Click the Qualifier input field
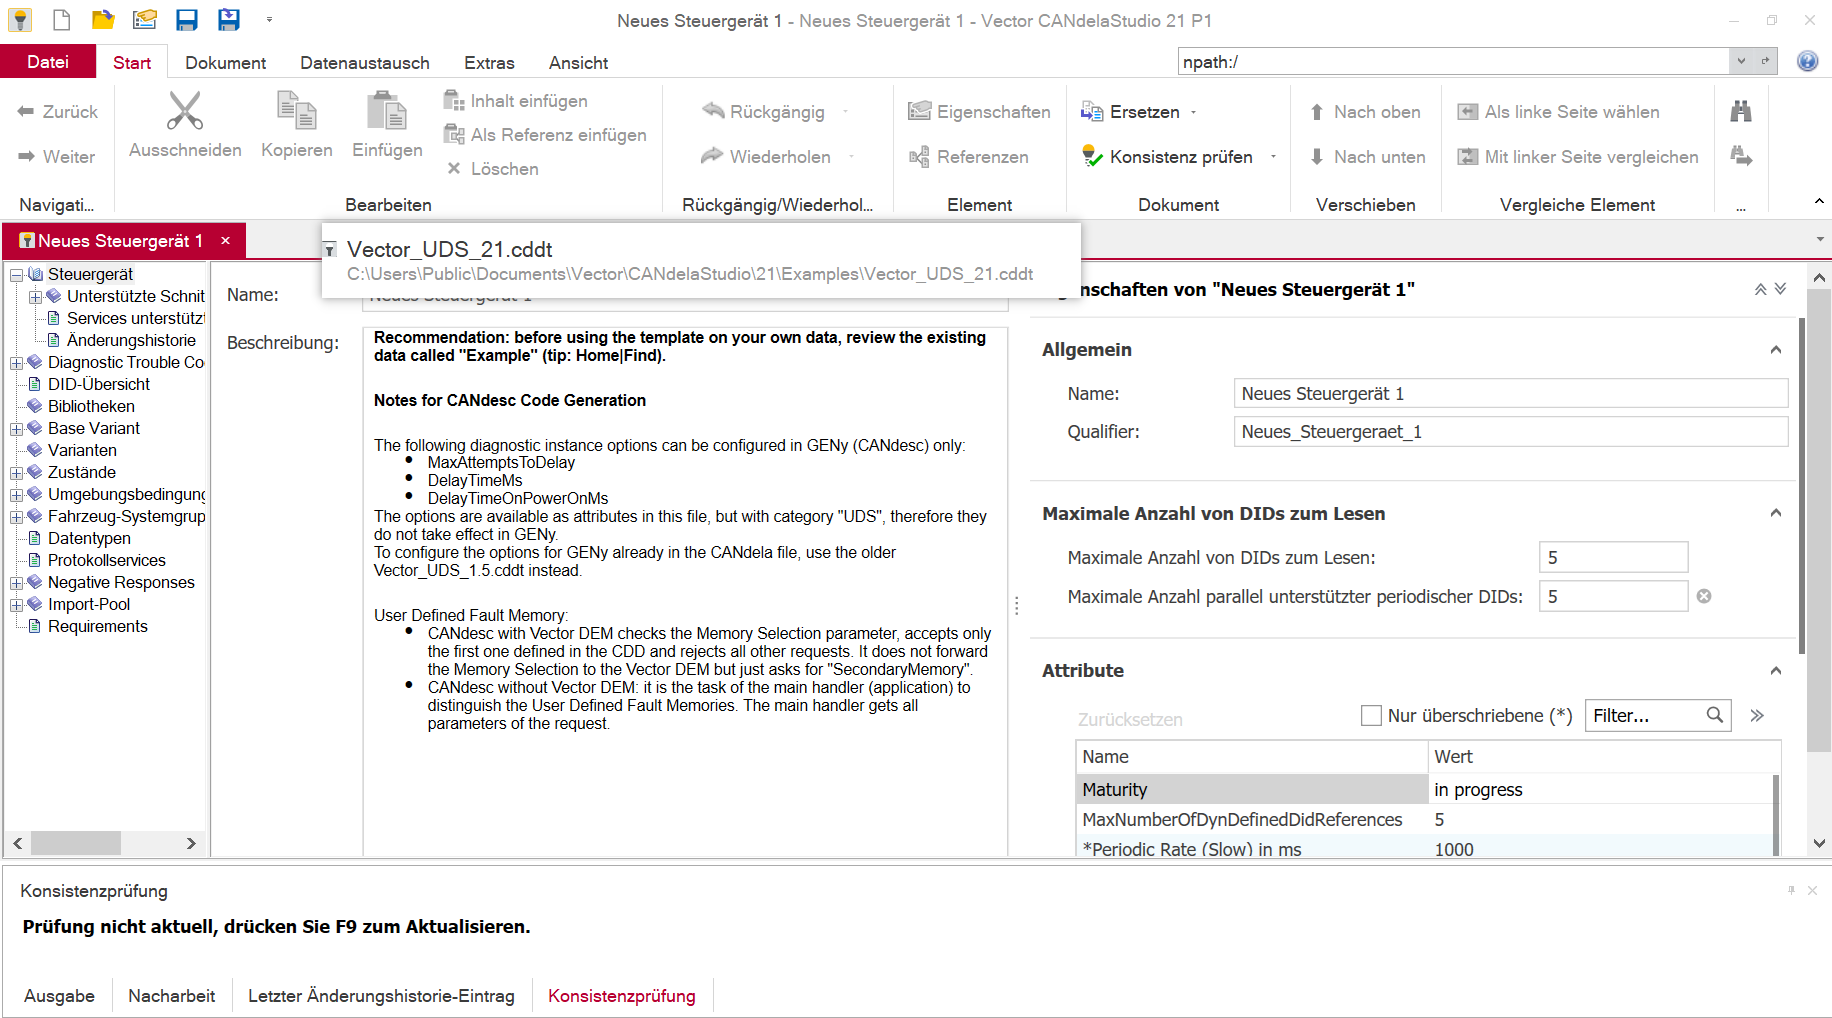 click(1511, 432)
